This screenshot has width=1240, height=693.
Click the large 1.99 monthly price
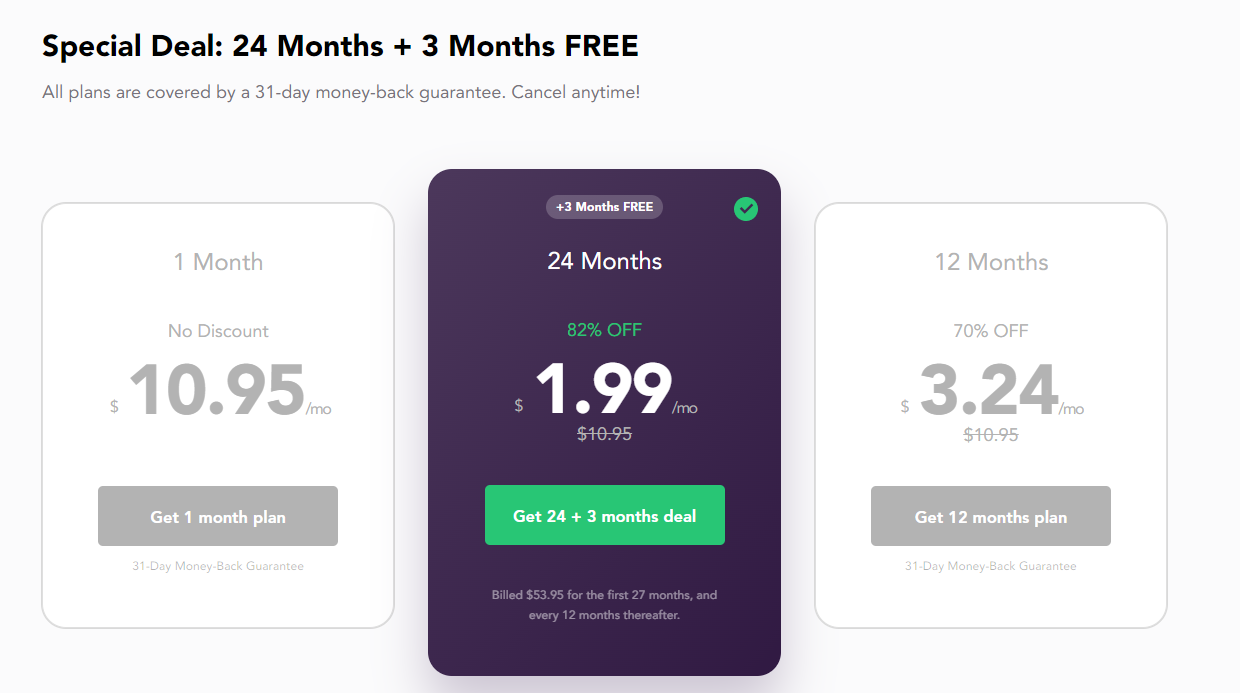603,390
